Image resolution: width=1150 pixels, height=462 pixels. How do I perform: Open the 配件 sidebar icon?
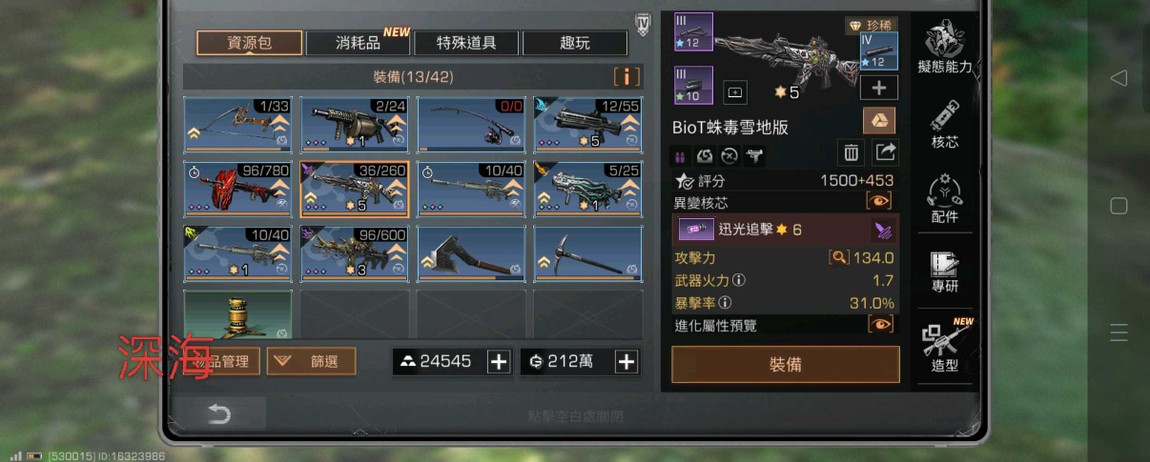(x=945, y=199)
